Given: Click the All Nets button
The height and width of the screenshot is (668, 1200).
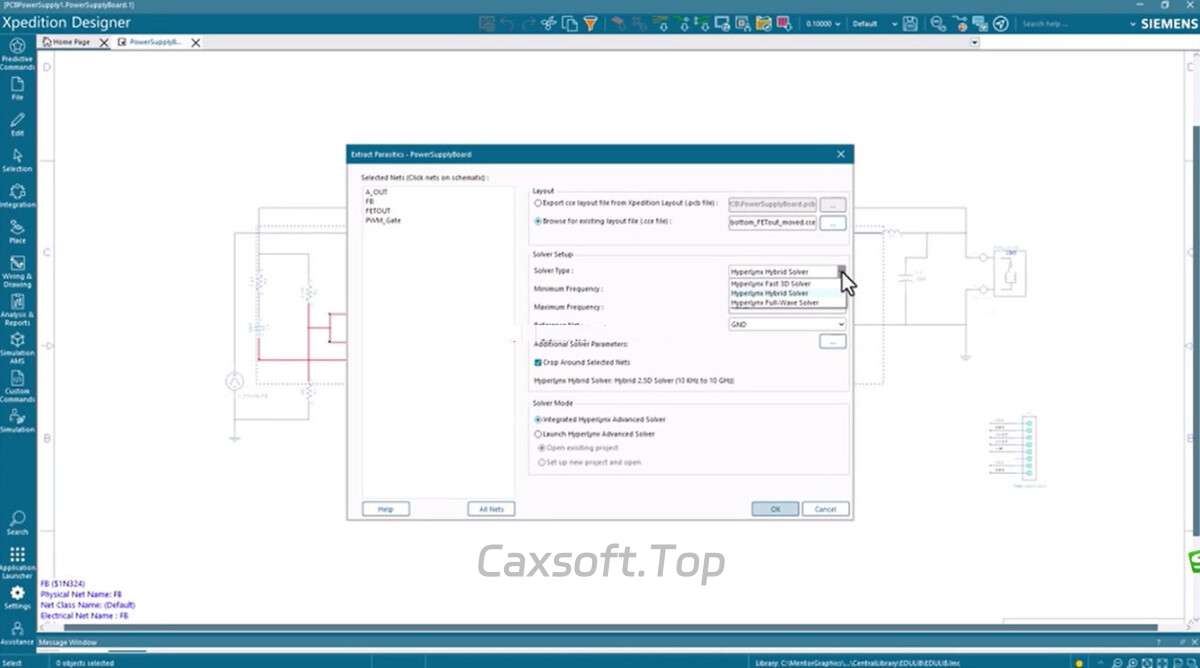Looking at the screenshot, I should click(491, 509).
